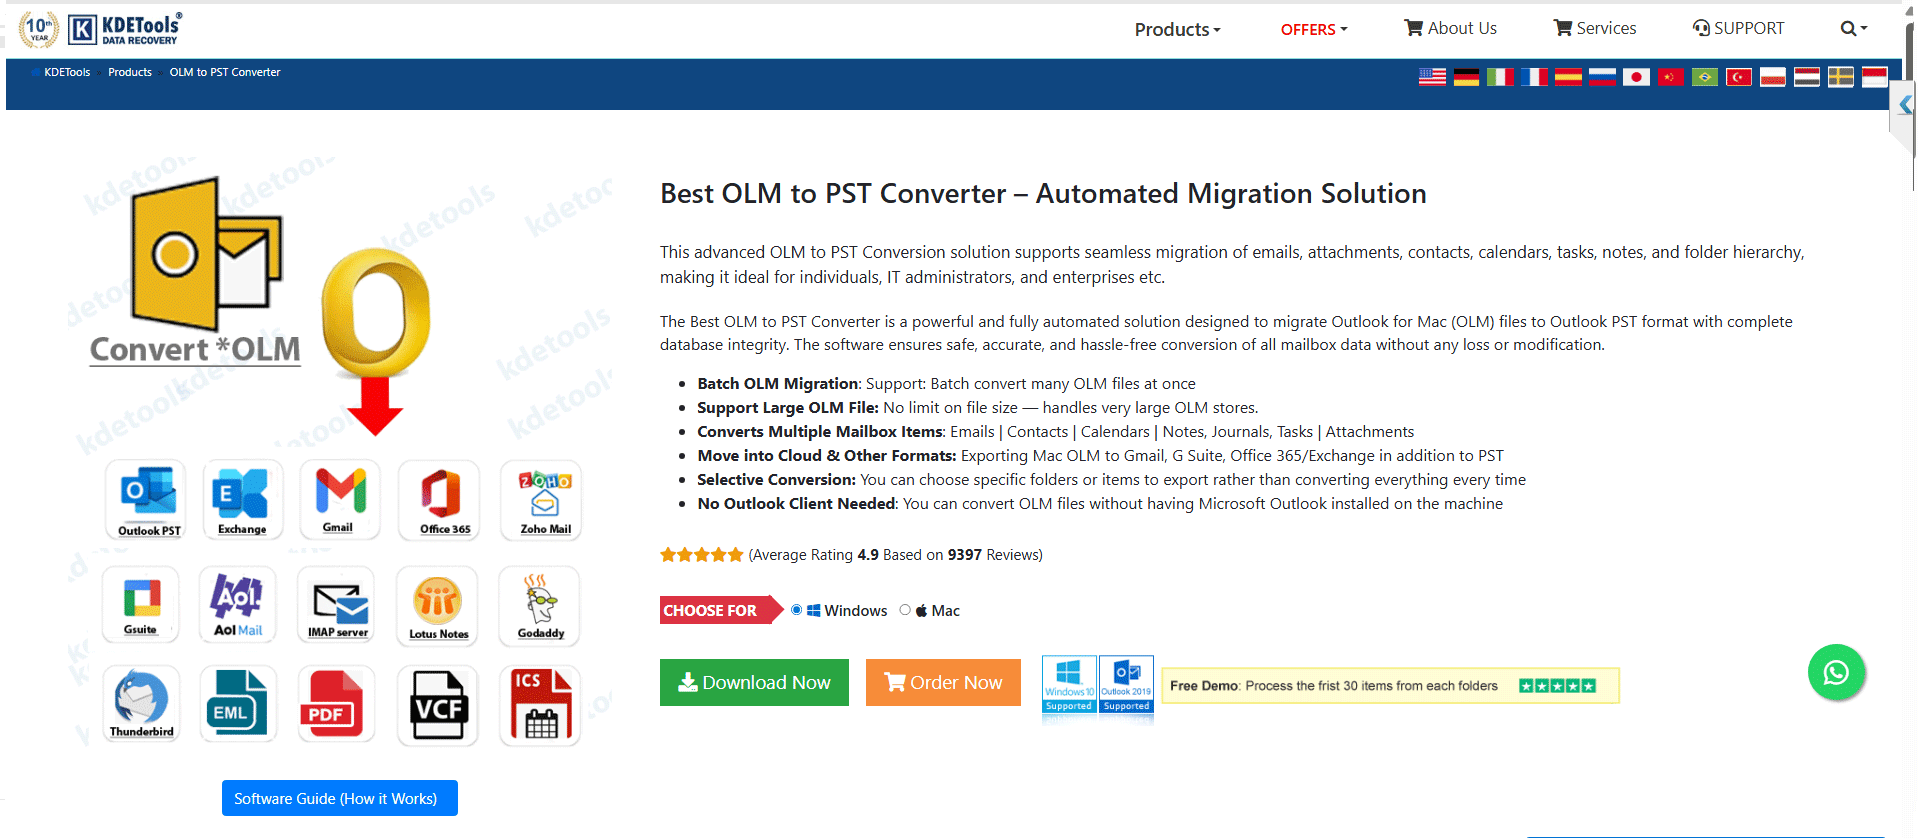
Task: Click the IMAP server format icon
Action: [337, 604]
